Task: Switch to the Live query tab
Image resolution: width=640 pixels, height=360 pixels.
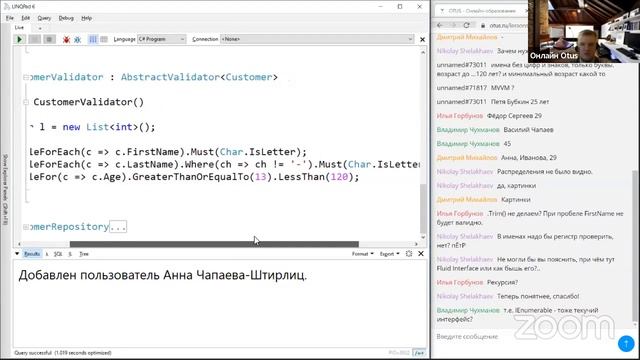Action: click(19, 27)
